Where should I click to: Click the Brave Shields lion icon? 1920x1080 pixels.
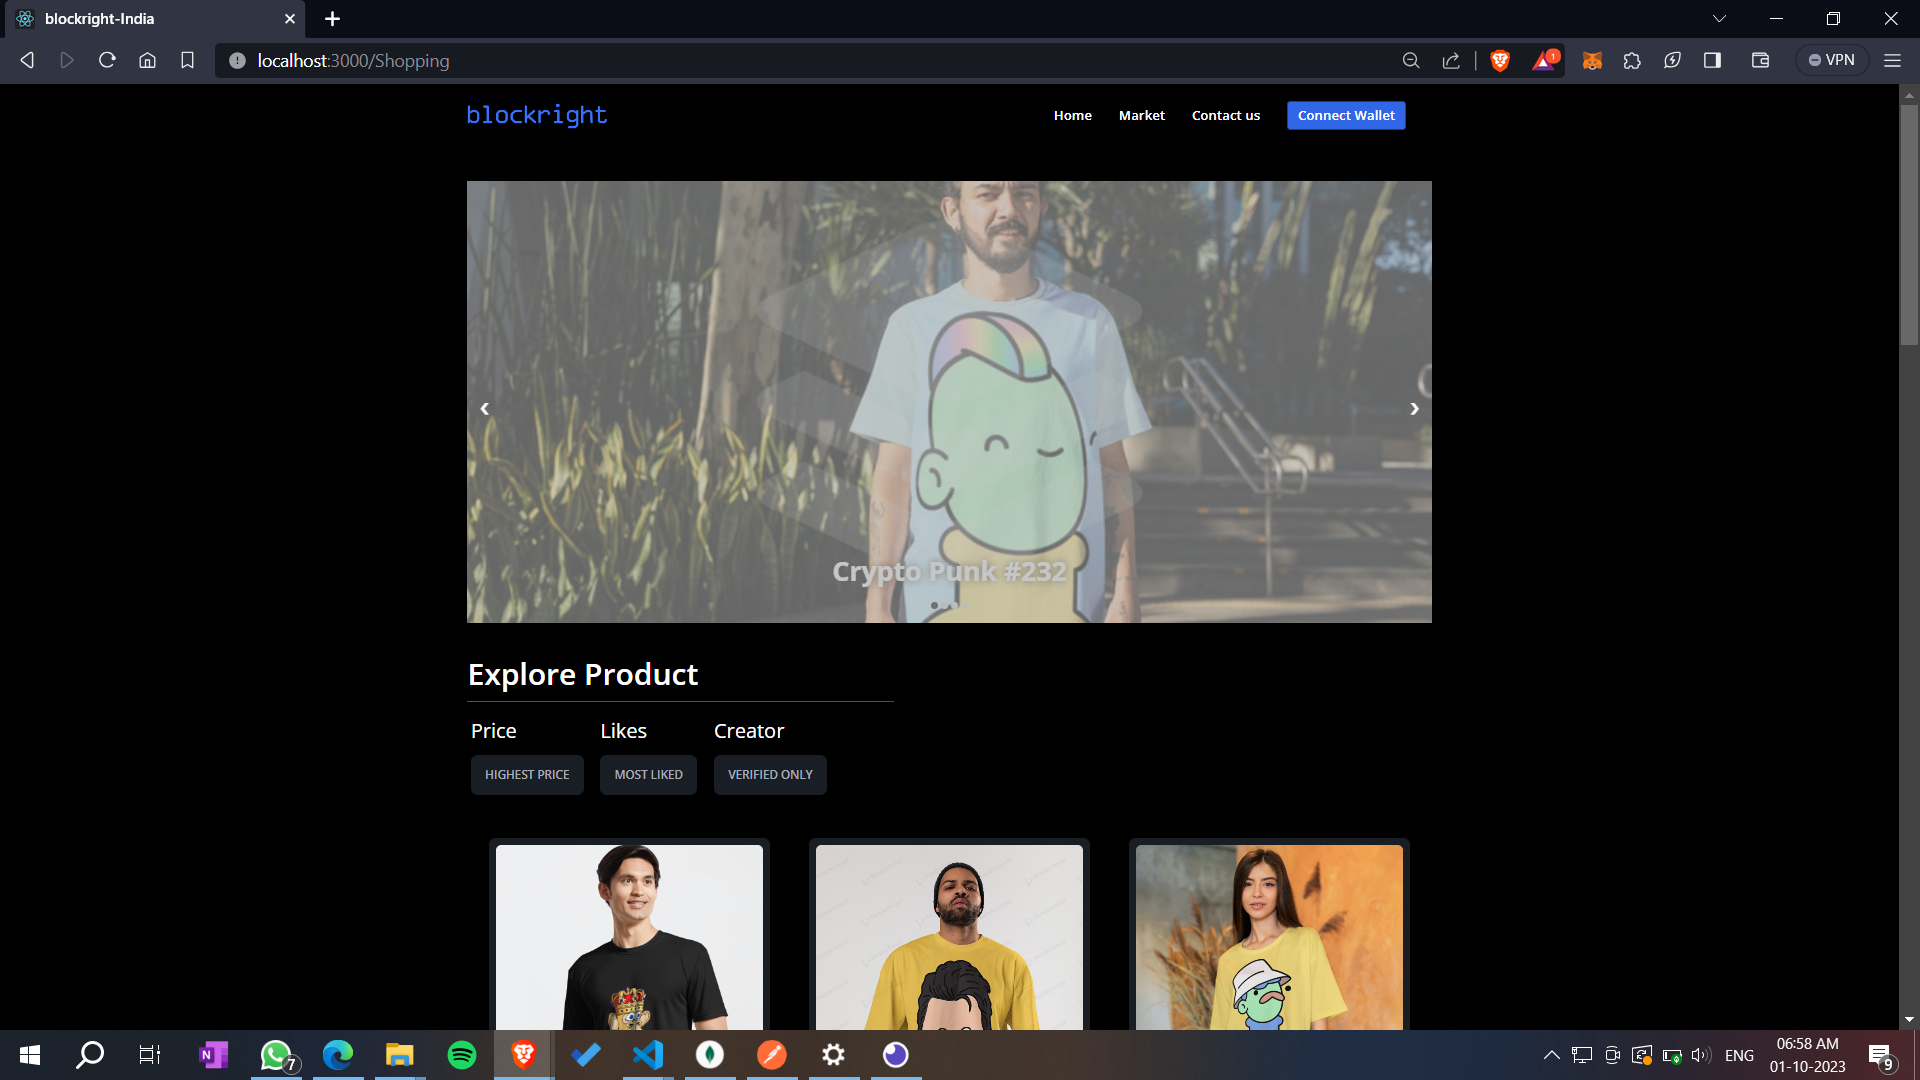(x=1499, y=61)
